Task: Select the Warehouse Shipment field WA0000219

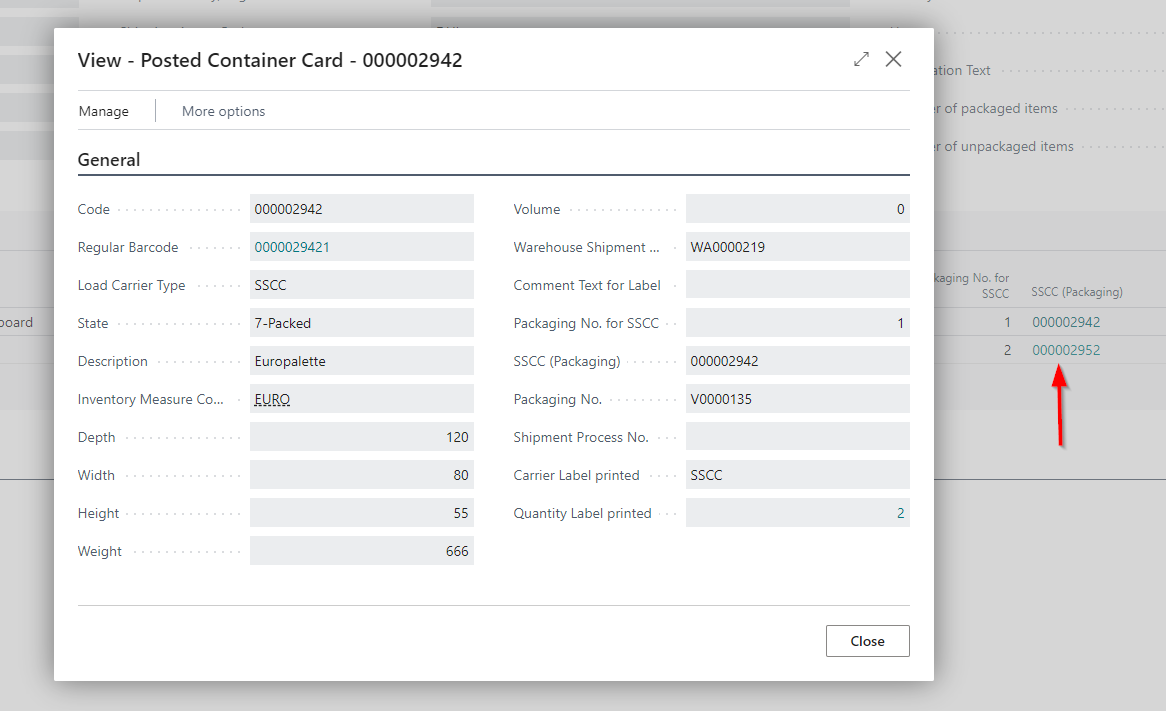Action: tap(797, 247)
